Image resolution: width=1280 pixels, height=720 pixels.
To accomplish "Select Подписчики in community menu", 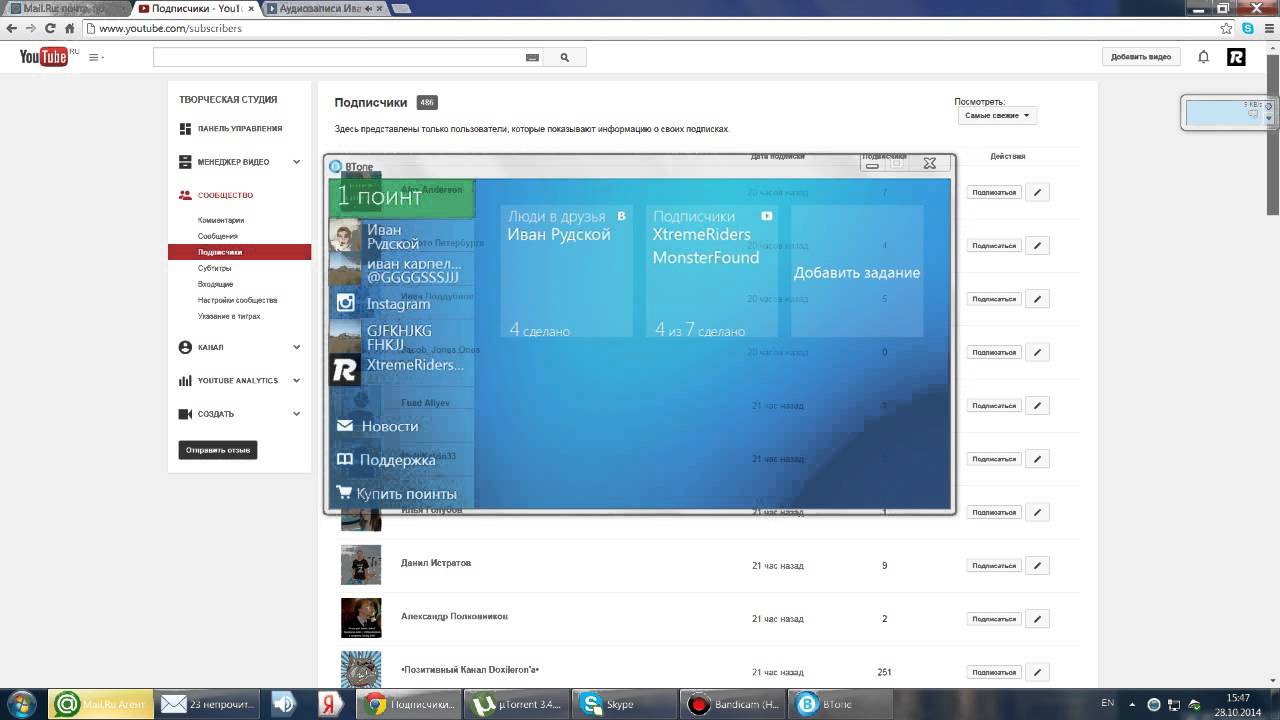I will pos(240,252).
